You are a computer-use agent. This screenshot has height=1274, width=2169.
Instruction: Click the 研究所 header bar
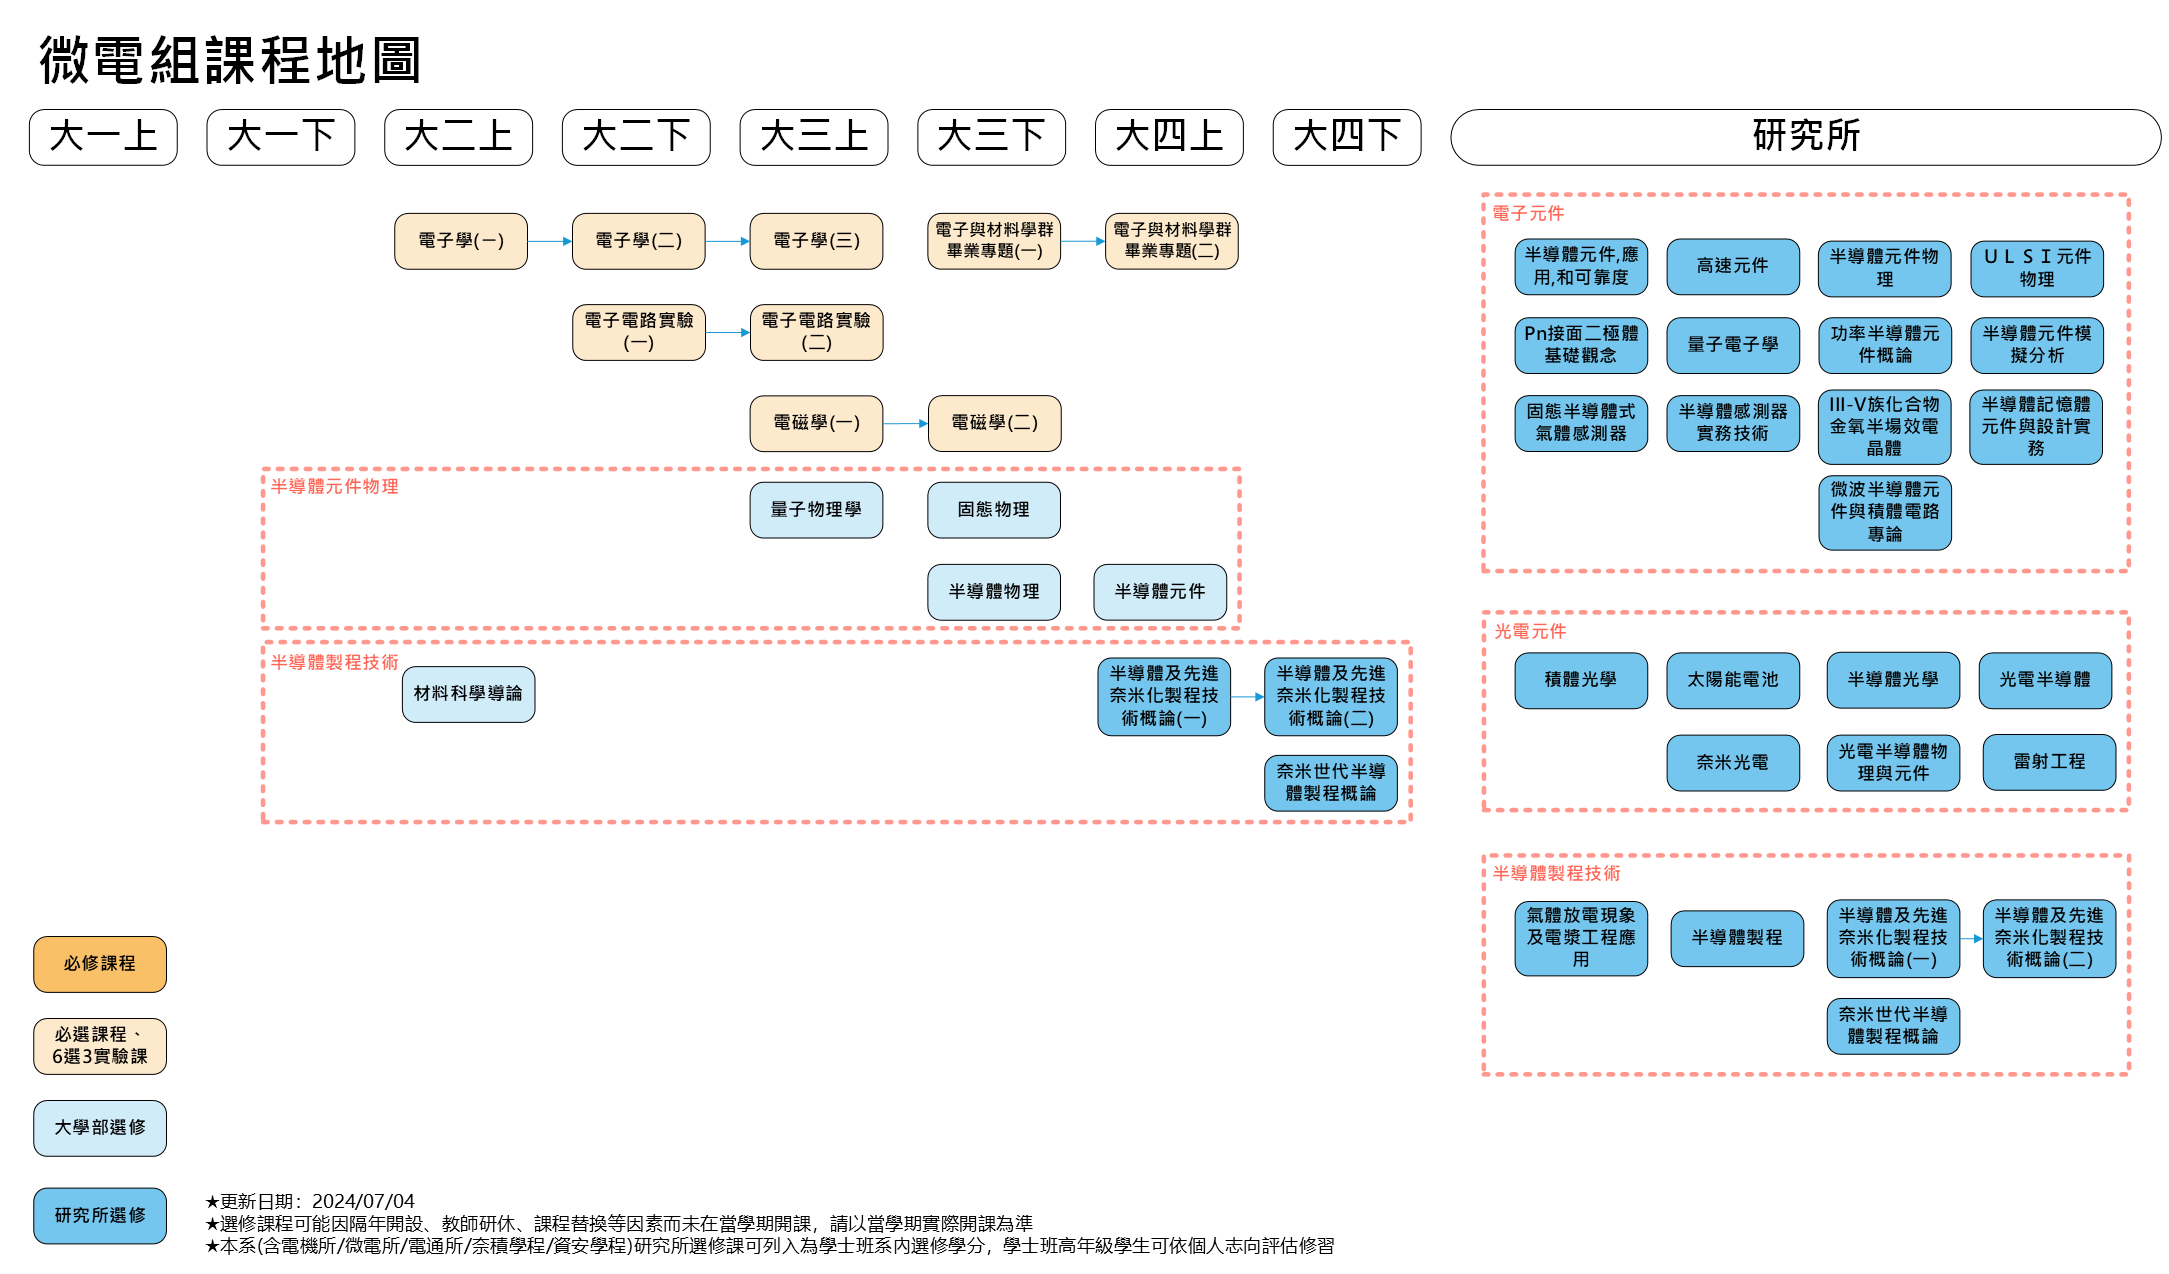(x=1805, y=137)
